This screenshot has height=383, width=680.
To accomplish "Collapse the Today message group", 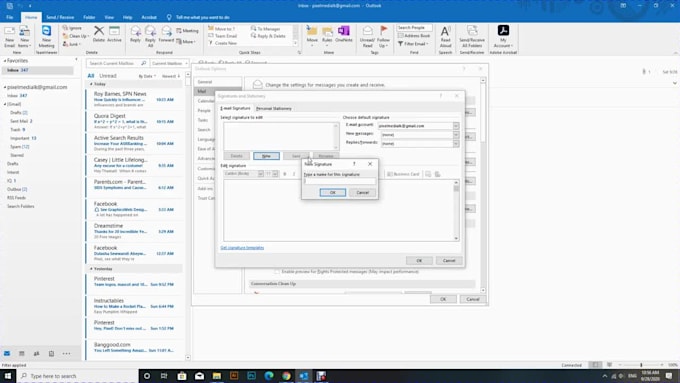I will pyautogui.click(x=91, y=84).
